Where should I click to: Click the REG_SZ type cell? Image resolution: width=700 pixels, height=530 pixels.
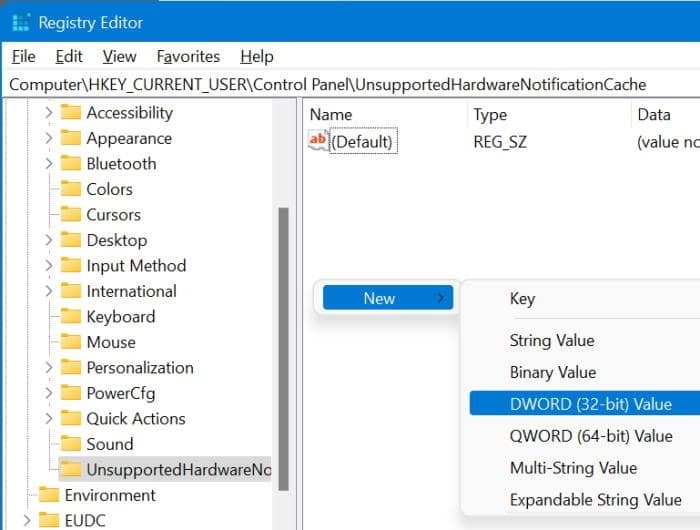coord(500,142)
